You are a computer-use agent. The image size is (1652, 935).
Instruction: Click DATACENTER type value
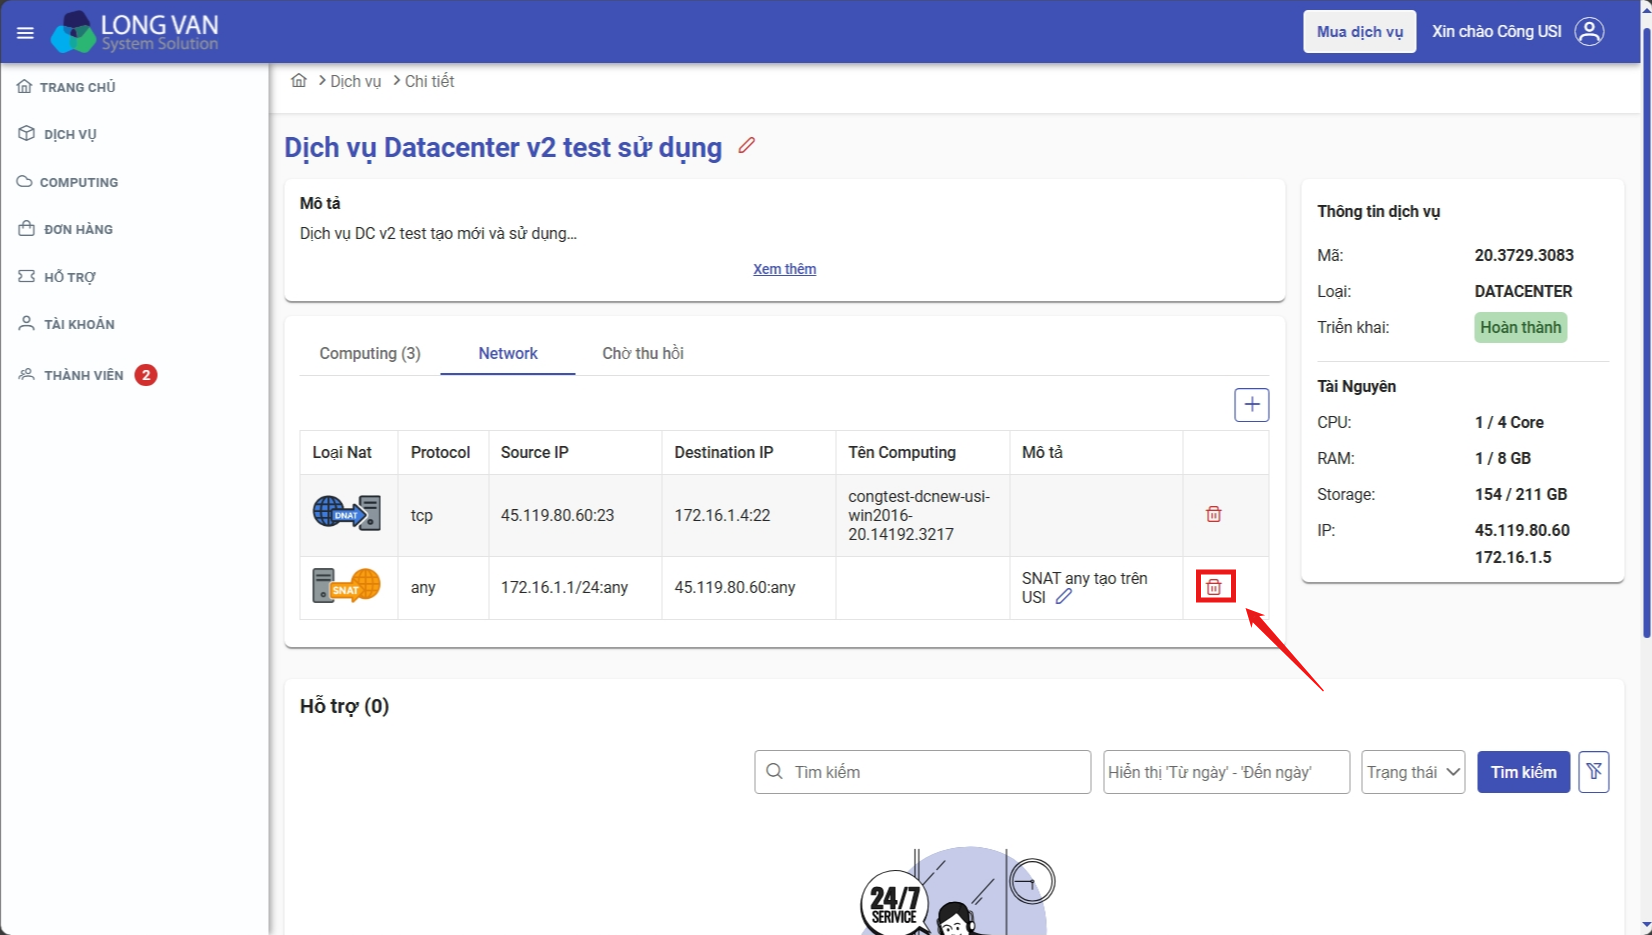coord(1523,291)
